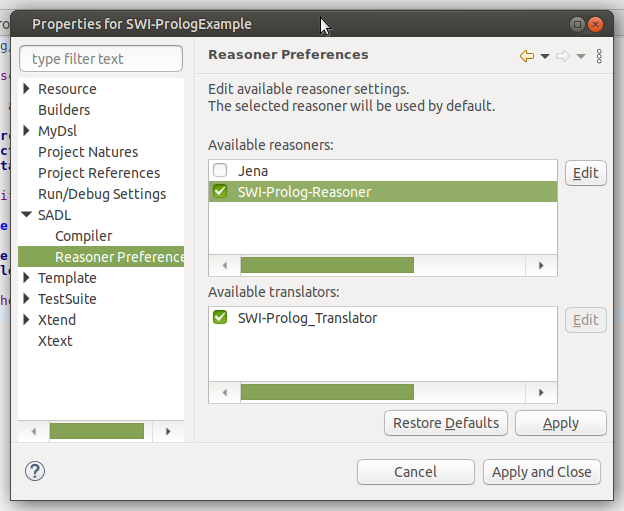Click the help question mark icon
The height and width of the screenshot is (511, 624).
tap(35, 471)
